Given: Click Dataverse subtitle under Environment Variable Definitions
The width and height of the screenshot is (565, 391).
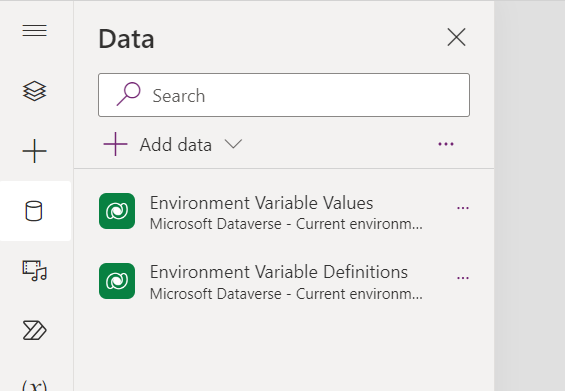Looking at the screenshot, I should (286, 294).
